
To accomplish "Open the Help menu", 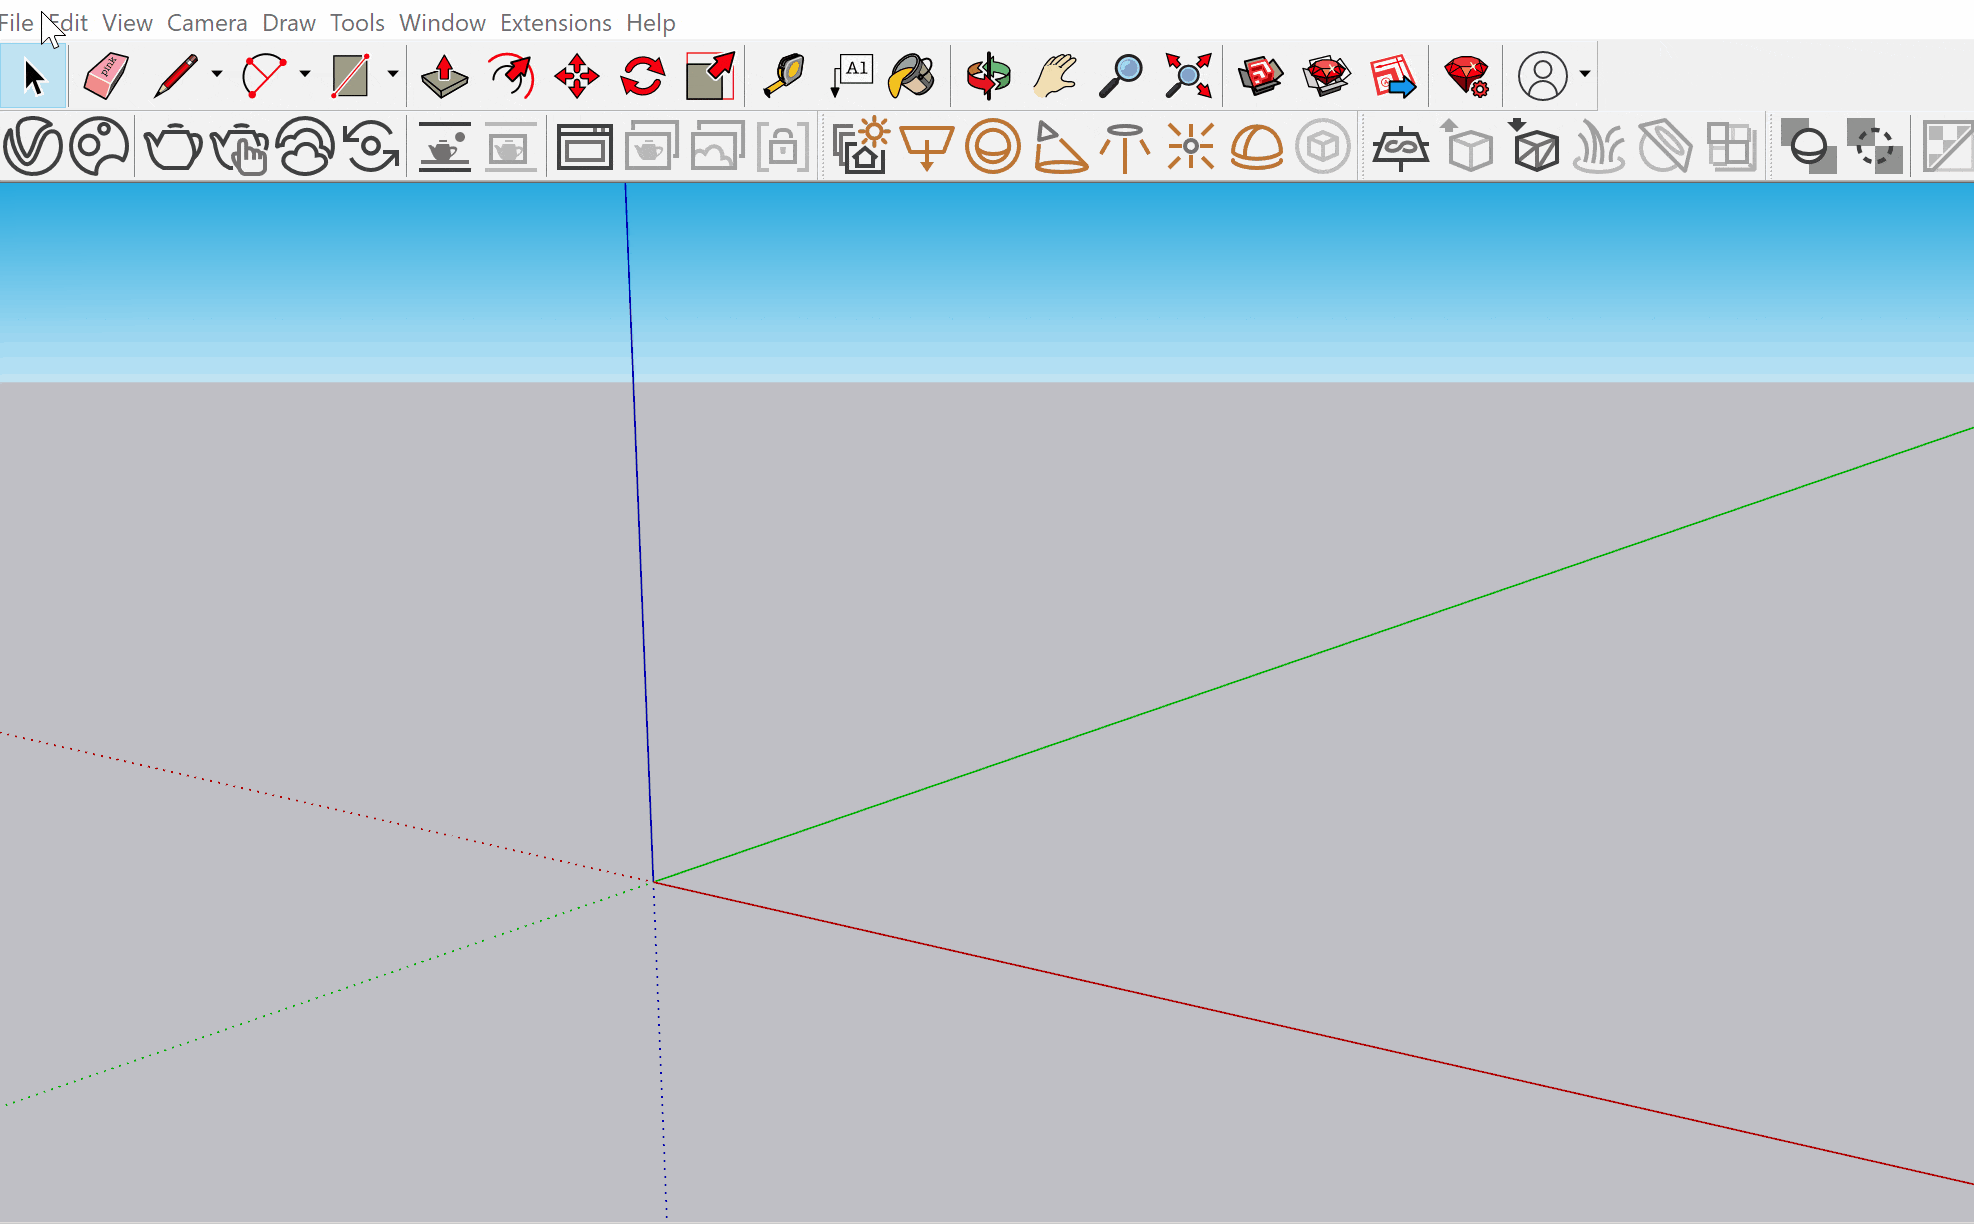I will [651, 22].
